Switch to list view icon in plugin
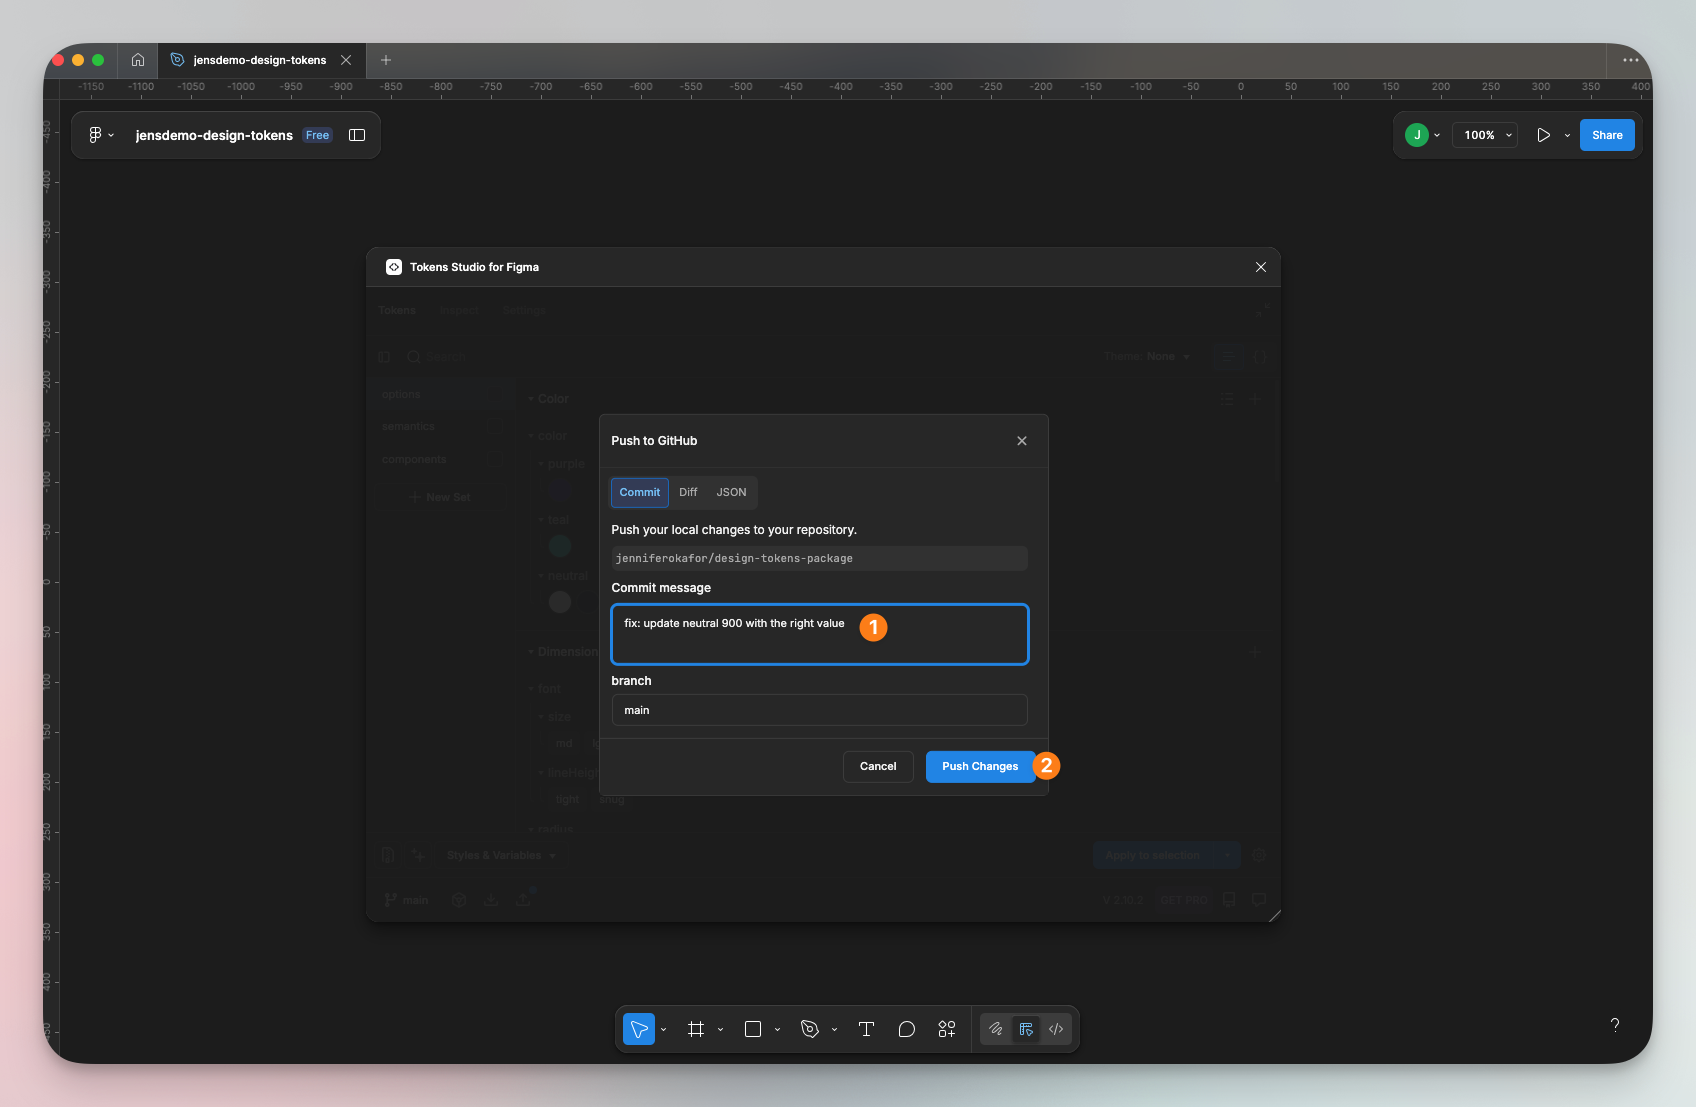This screenshot has height=1107, width=1696. pos(1228,357)
